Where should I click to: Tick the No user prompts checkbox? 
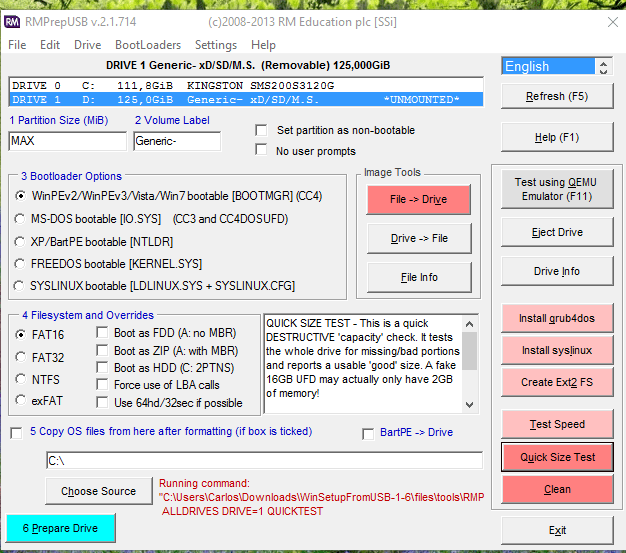point(261,151)
